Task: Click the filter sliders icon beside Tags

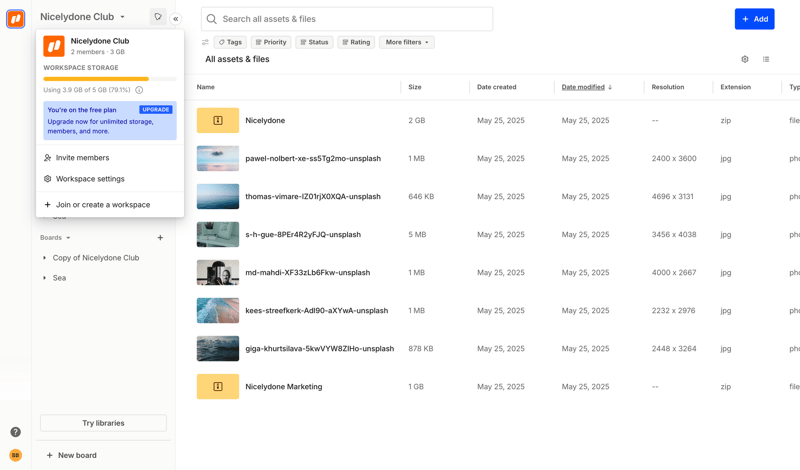Action: [x=205, y=42]
